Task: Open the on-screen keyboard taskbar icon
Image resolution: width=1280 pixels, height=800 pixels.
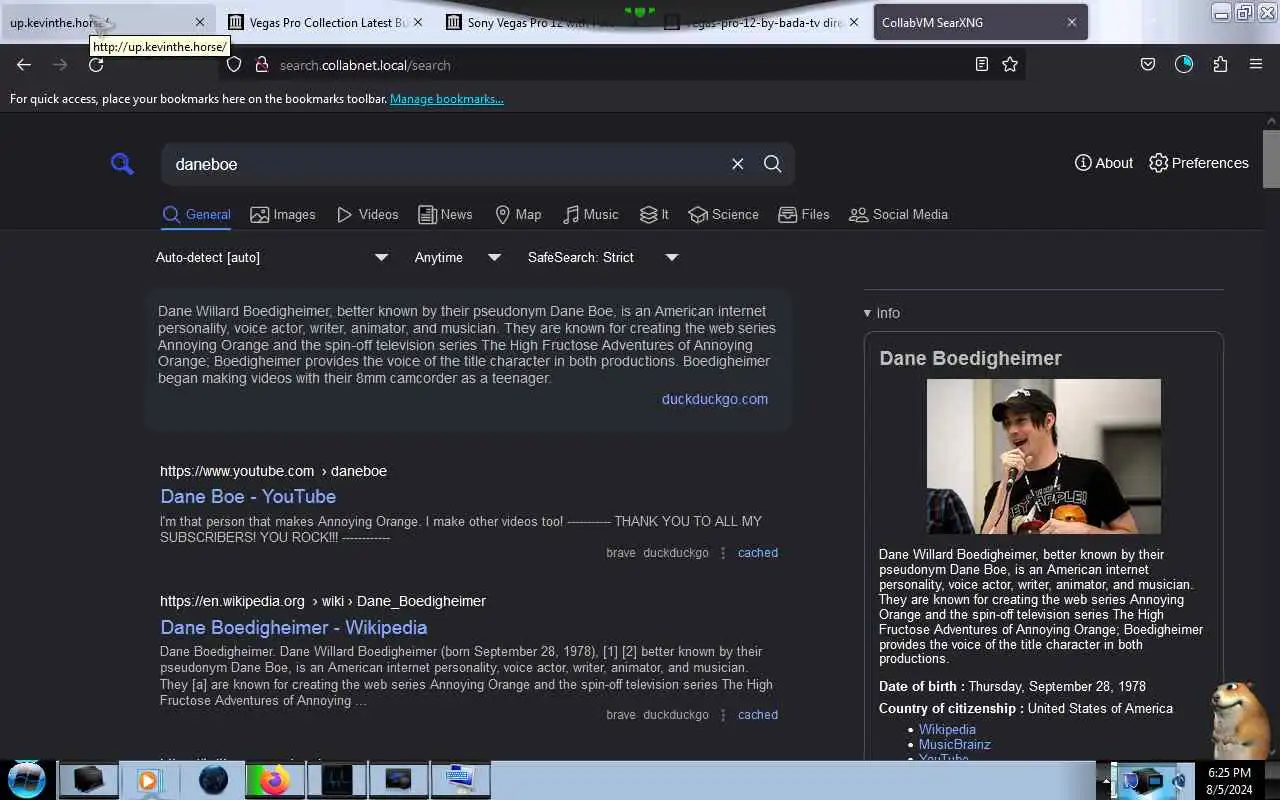Action: pyautogui.click(x=460, y=780)
